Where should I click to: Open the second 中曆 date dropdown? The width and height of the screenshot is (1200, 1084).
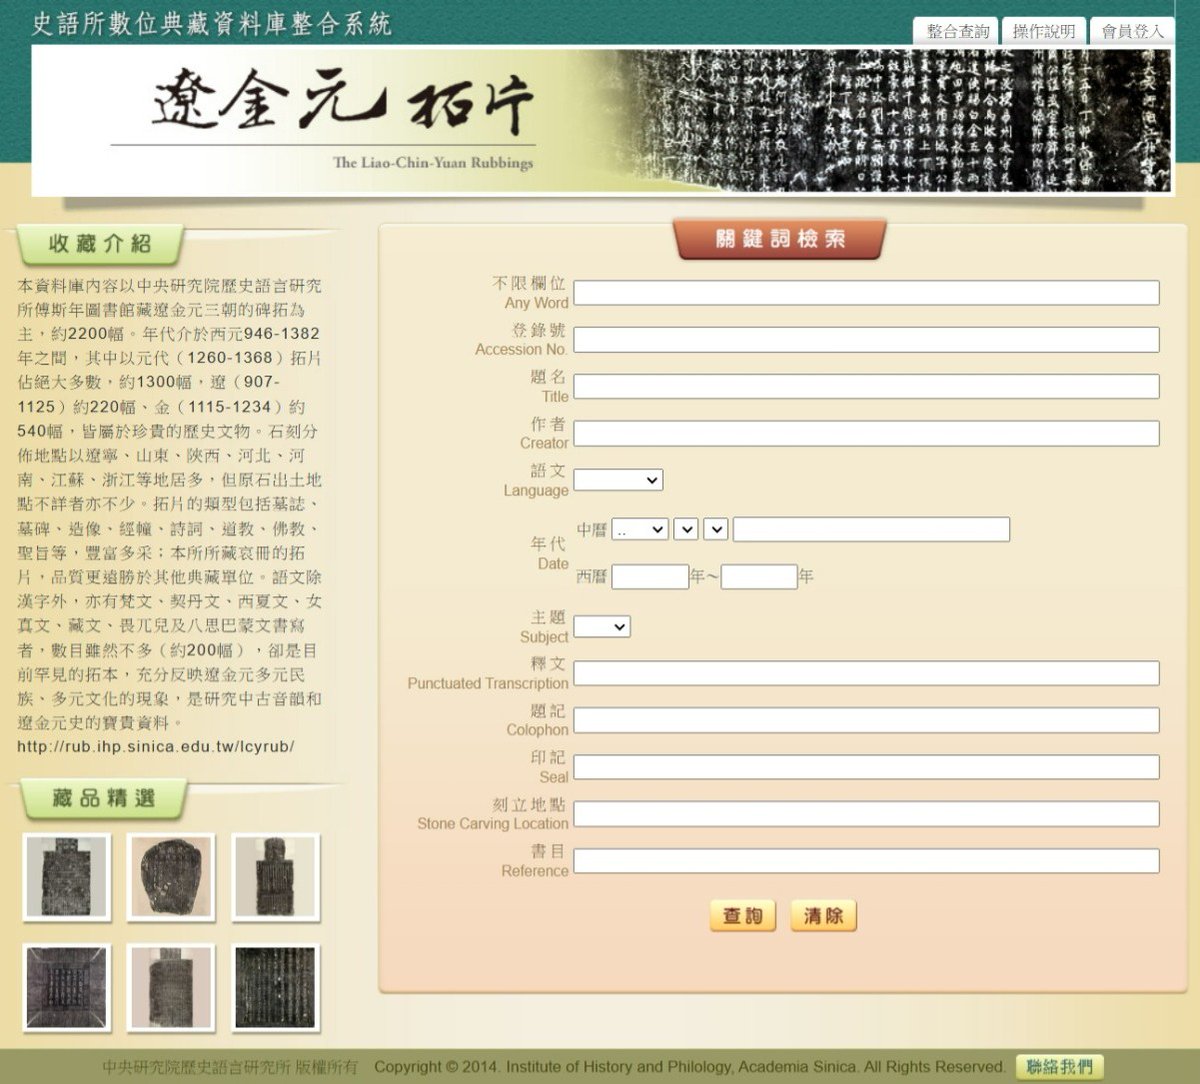[686, 529]
